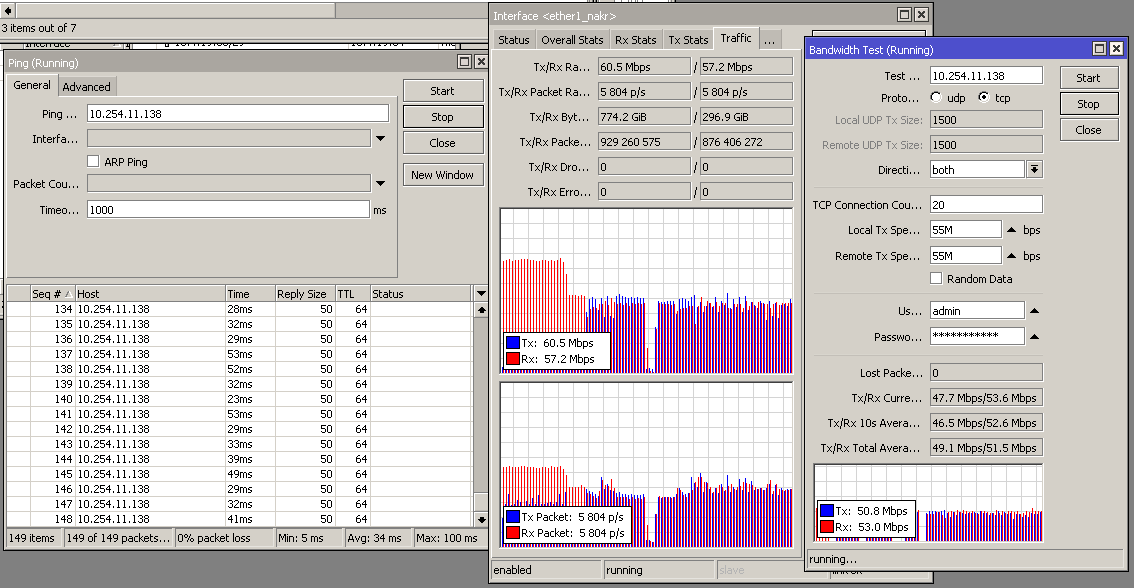The image size is (1134, 588).
Task: Click the arrow beside Remote Tx Speed
Action: pyautogui.click(x=1011, y=256)
